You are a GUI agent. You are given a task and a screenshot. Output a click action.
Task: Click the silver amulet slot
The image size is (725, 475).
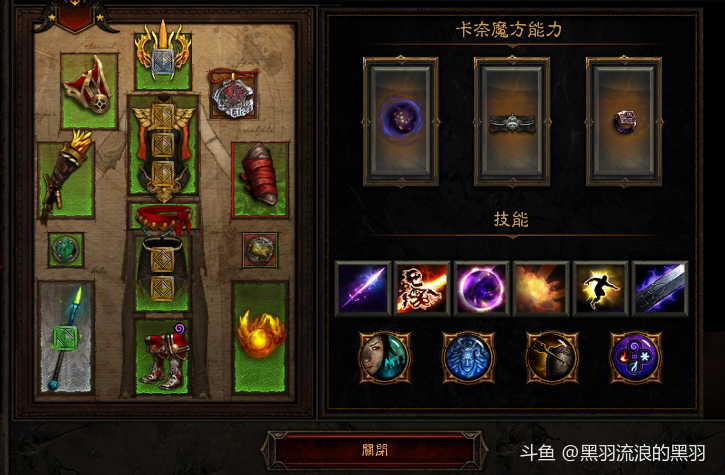233,95
